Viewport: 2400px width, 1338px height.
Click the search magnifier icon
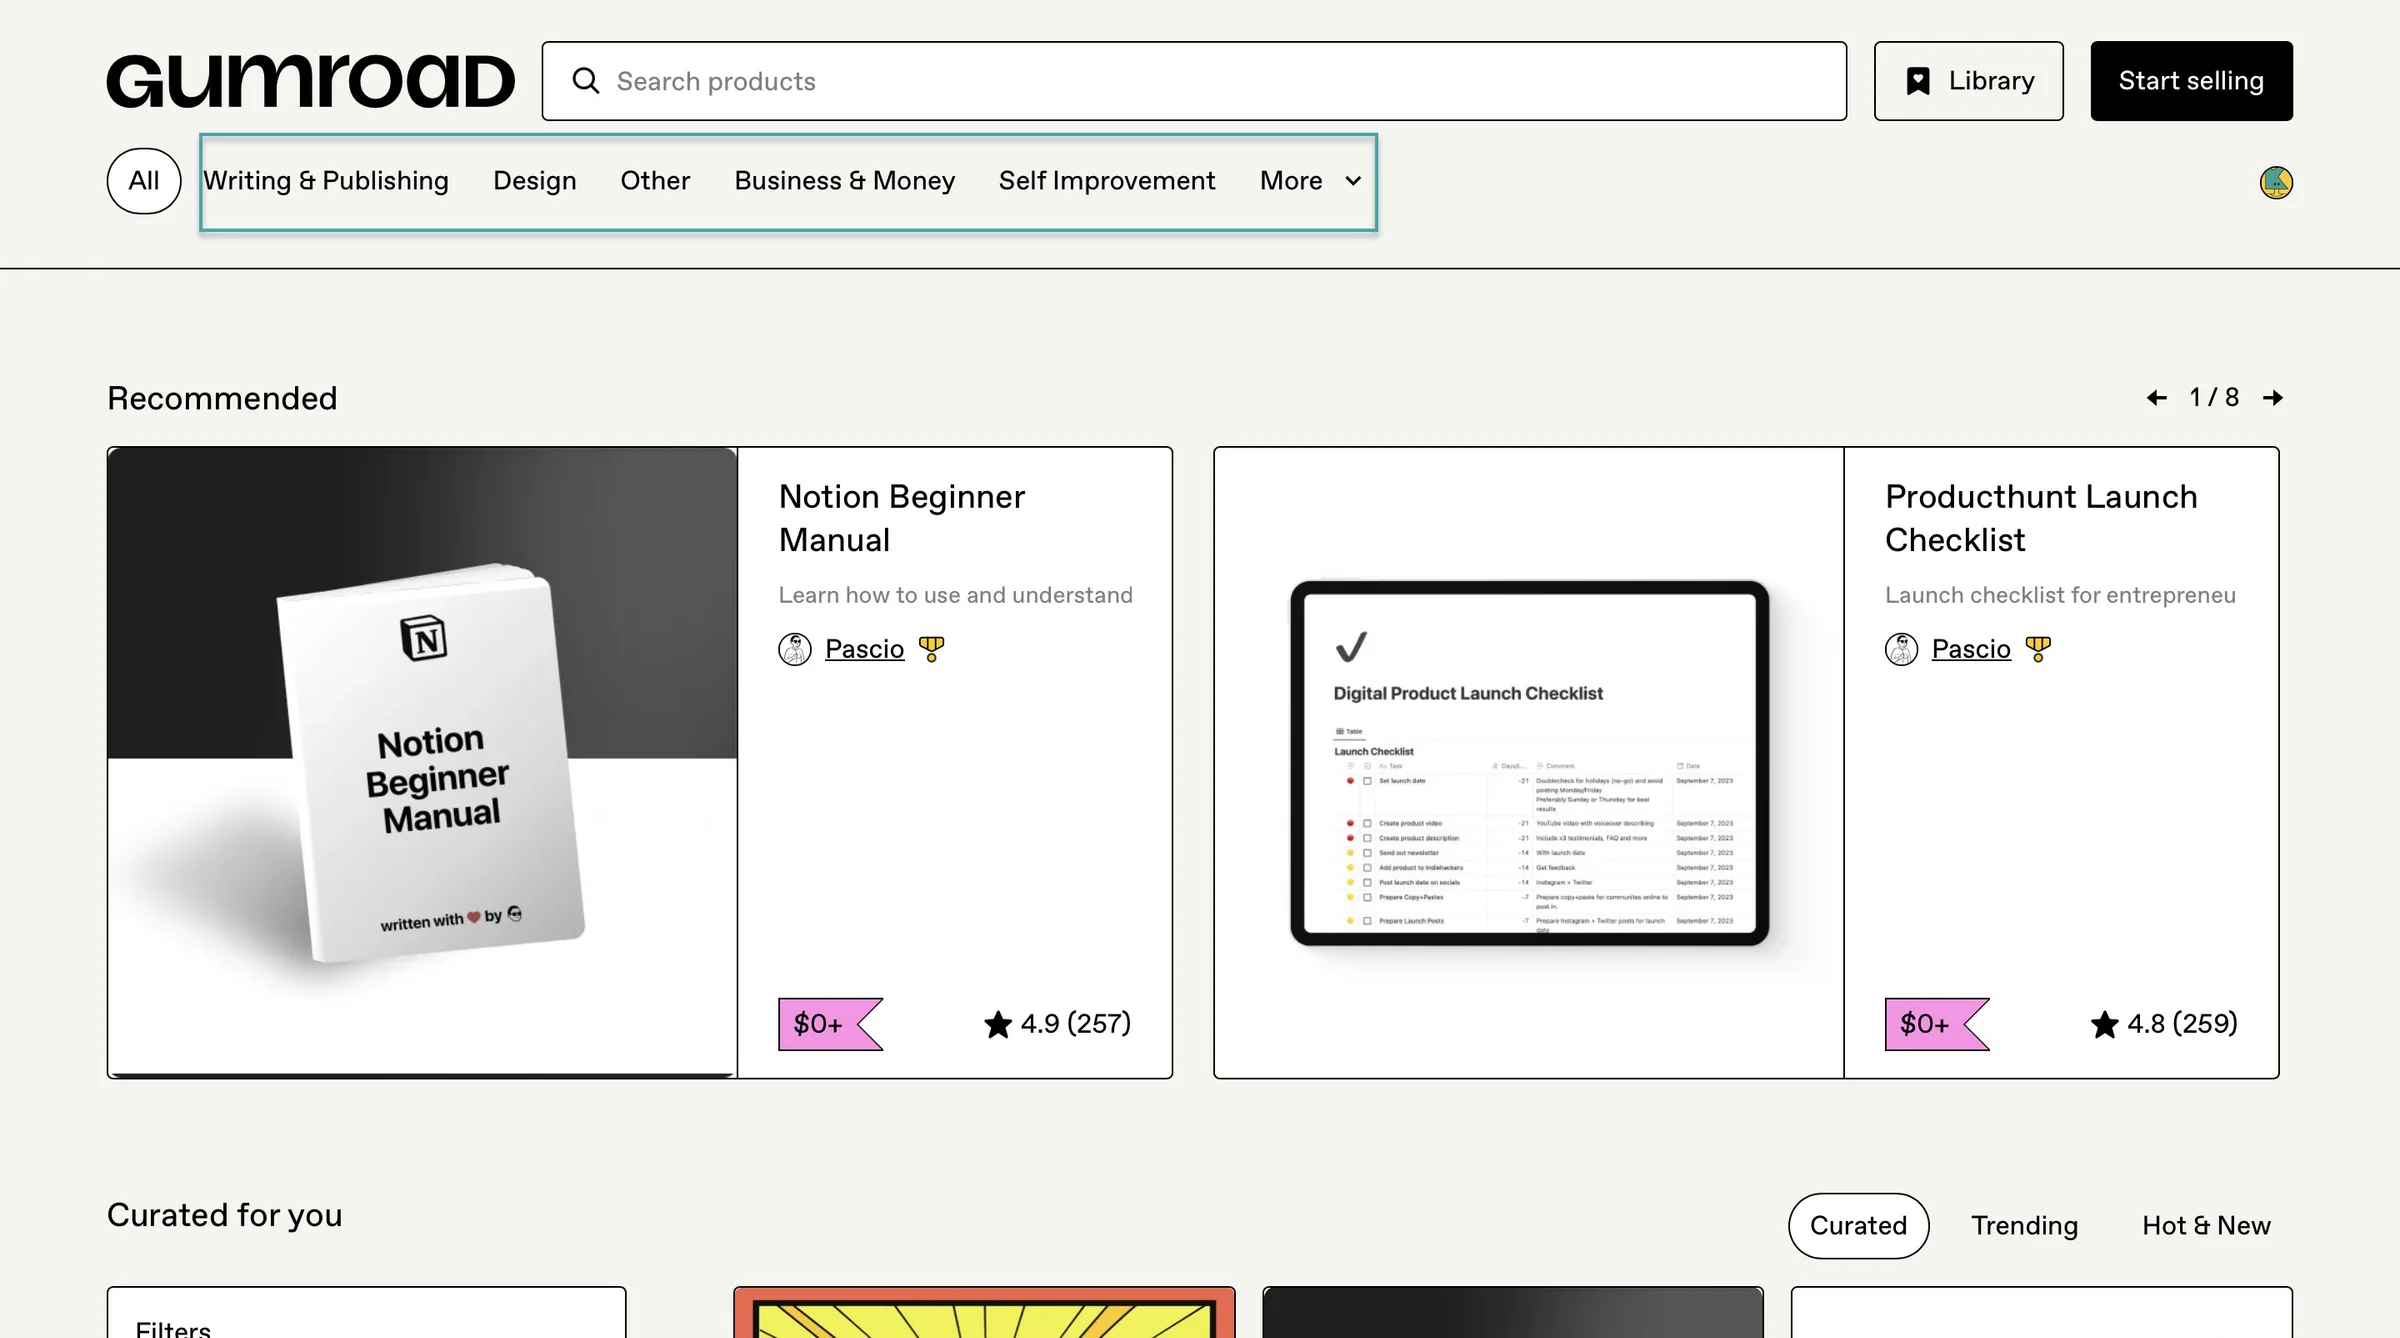point(586,81)
